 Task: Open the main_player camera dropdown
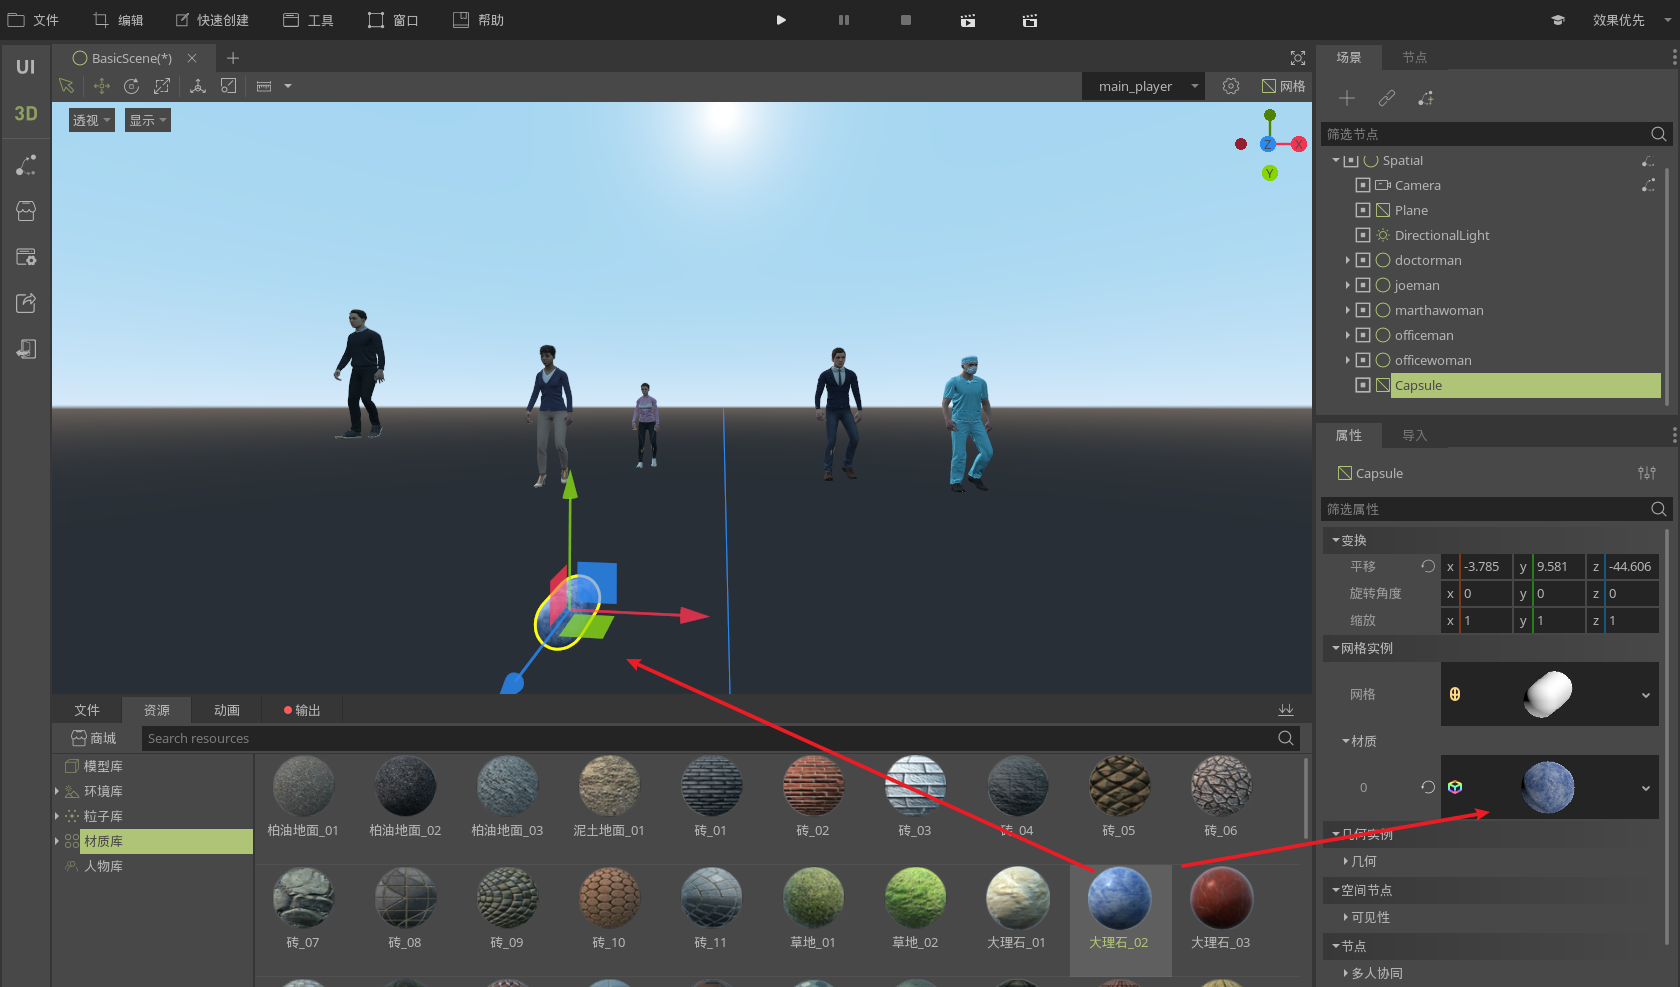[1143, 86]
